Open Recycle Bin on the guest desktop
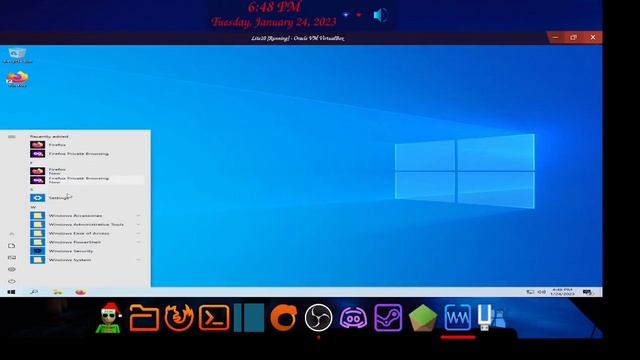This screenshot has width=640, height=360. [x=17, y=55]
